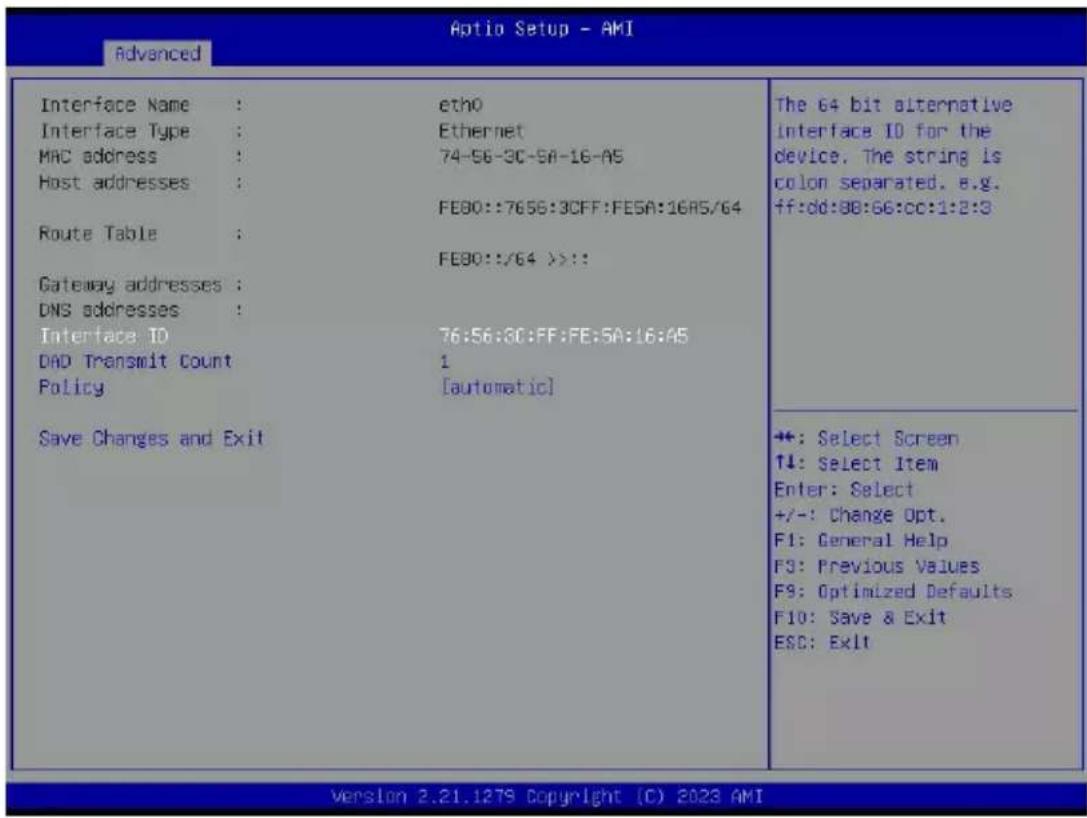
Task: Click the Gateway addresses label
Action: point(130,285)
